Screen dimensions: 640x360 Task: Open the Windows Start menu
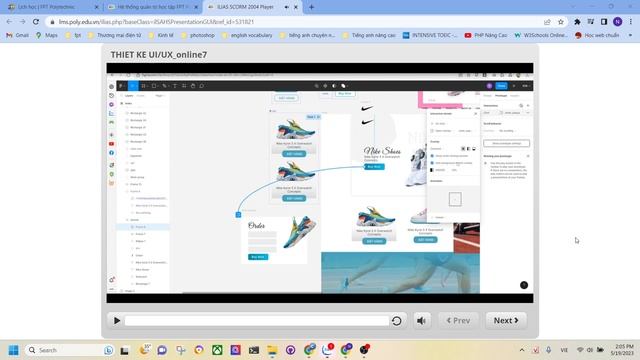pyautogui.click(x=13, y=350)
